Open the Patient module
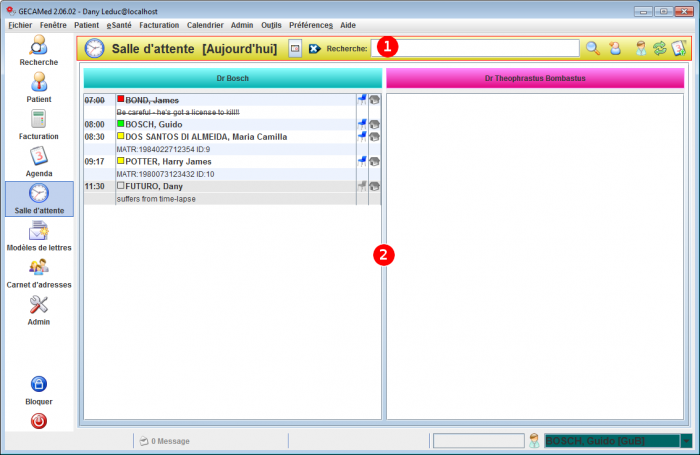Image resolution: width=700 pixels, height=455 pixels. tap(38, 87)
